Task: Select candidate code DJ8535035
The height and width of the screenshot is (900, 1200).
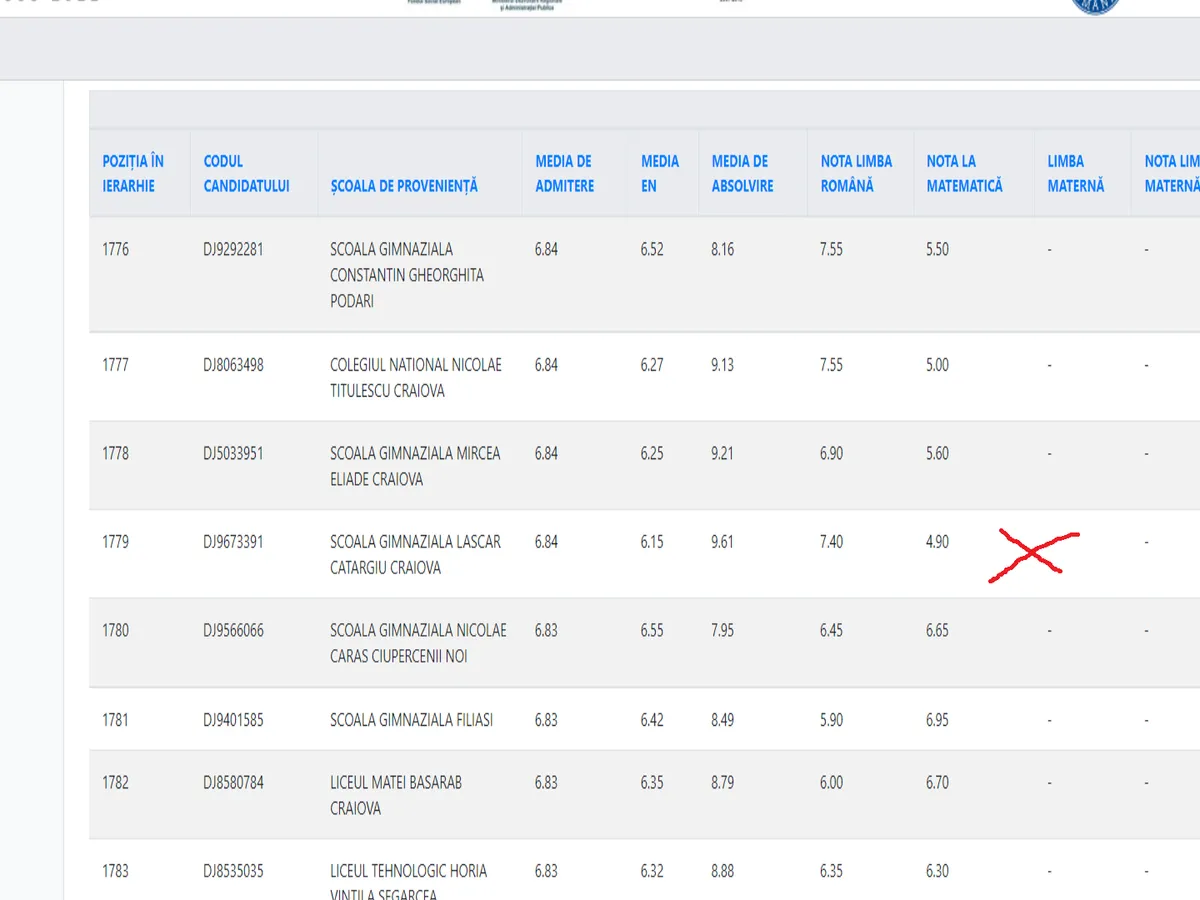Action: pyautogui.click(x=233, y=871)
